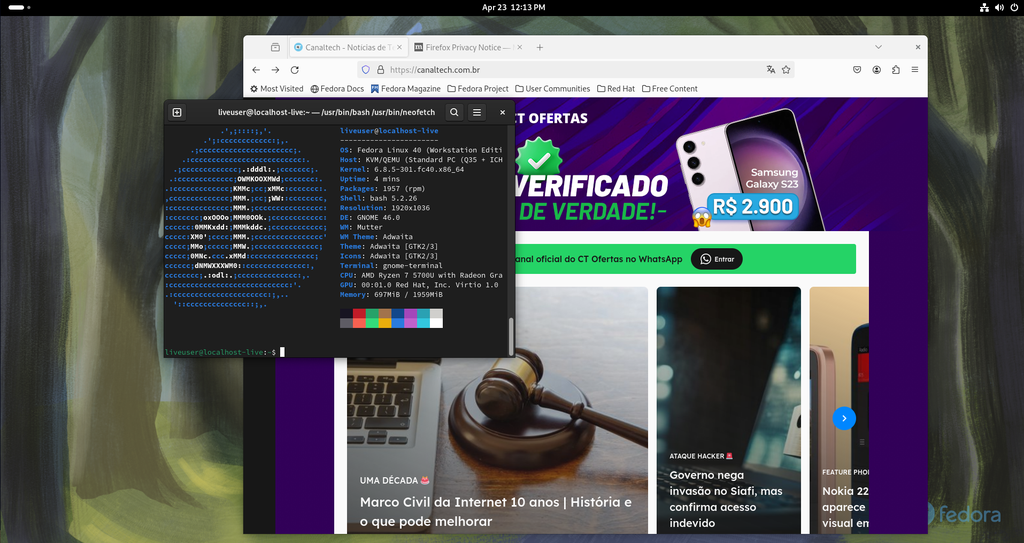The height and width of the screenshot is (543, 1024).
Task: Expand the list all tabs chevron
Action: [878, 47]
